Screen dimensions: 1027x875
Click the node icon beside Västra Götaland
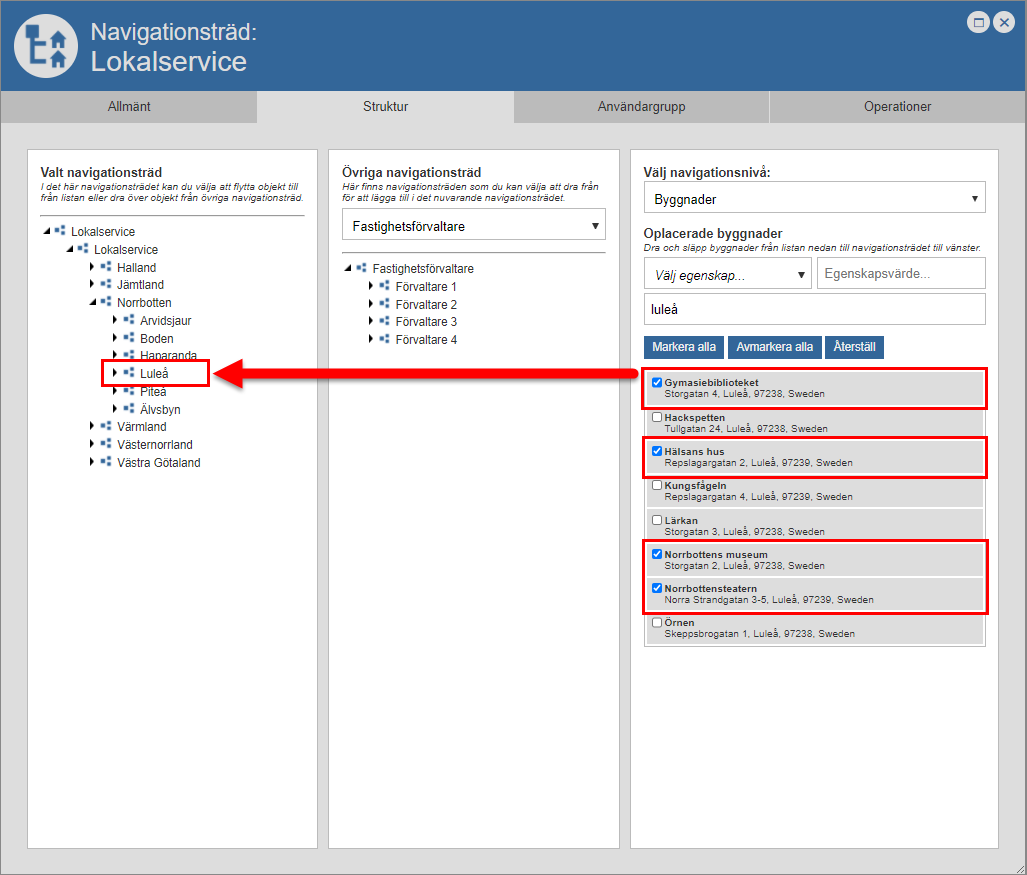coord(106,462)
